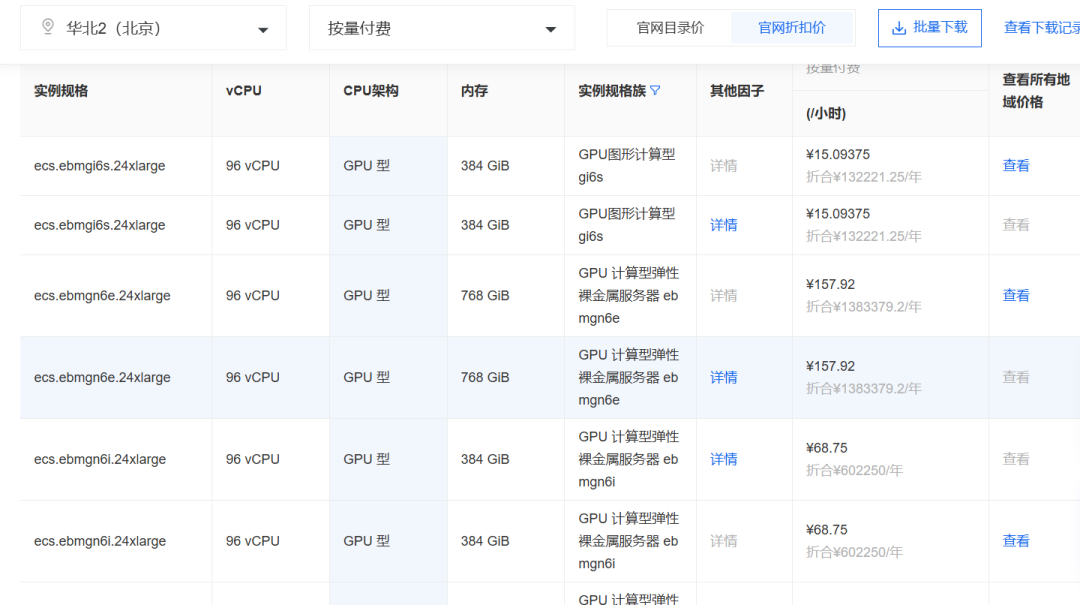Click the 实例规格 column header
The height and width of the screenshot is (605, 1080).
[x=61, y=91]
